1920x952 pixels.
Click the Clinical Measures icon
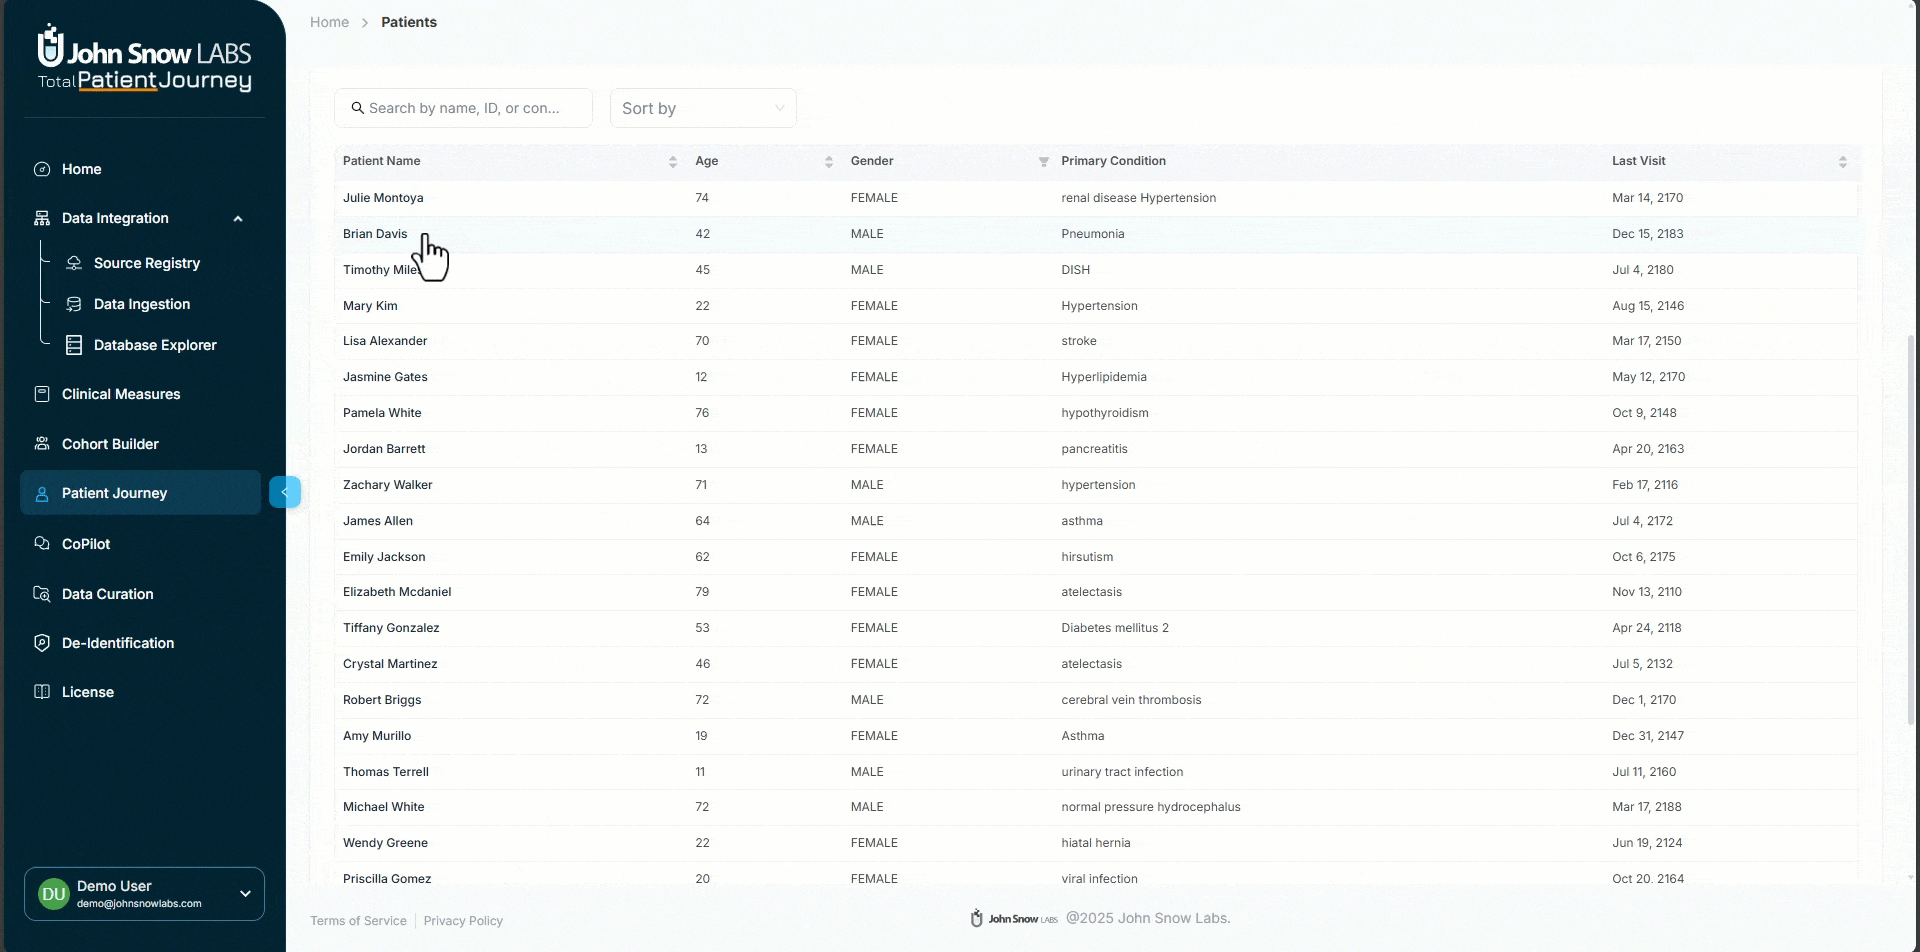[x=42, y=394]
